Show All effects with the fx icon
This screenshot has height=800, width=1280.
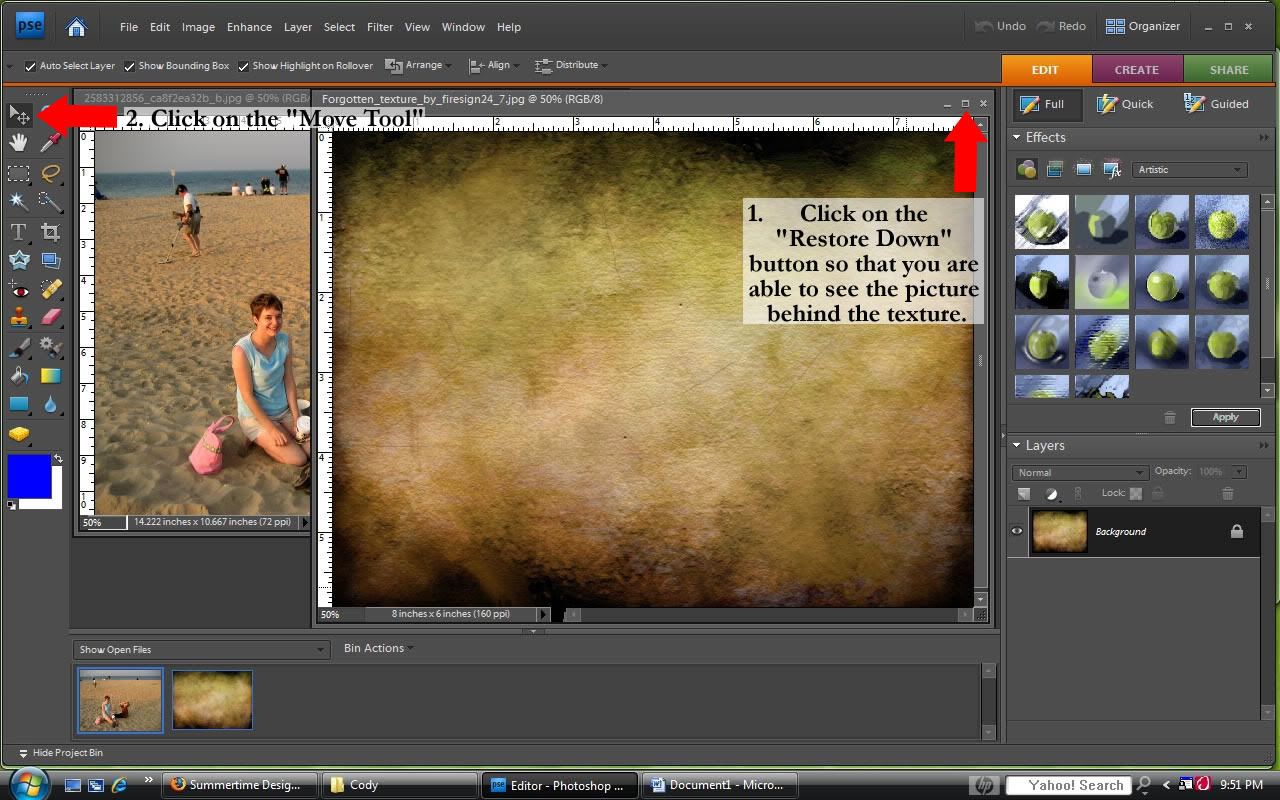pos(1112,169)
